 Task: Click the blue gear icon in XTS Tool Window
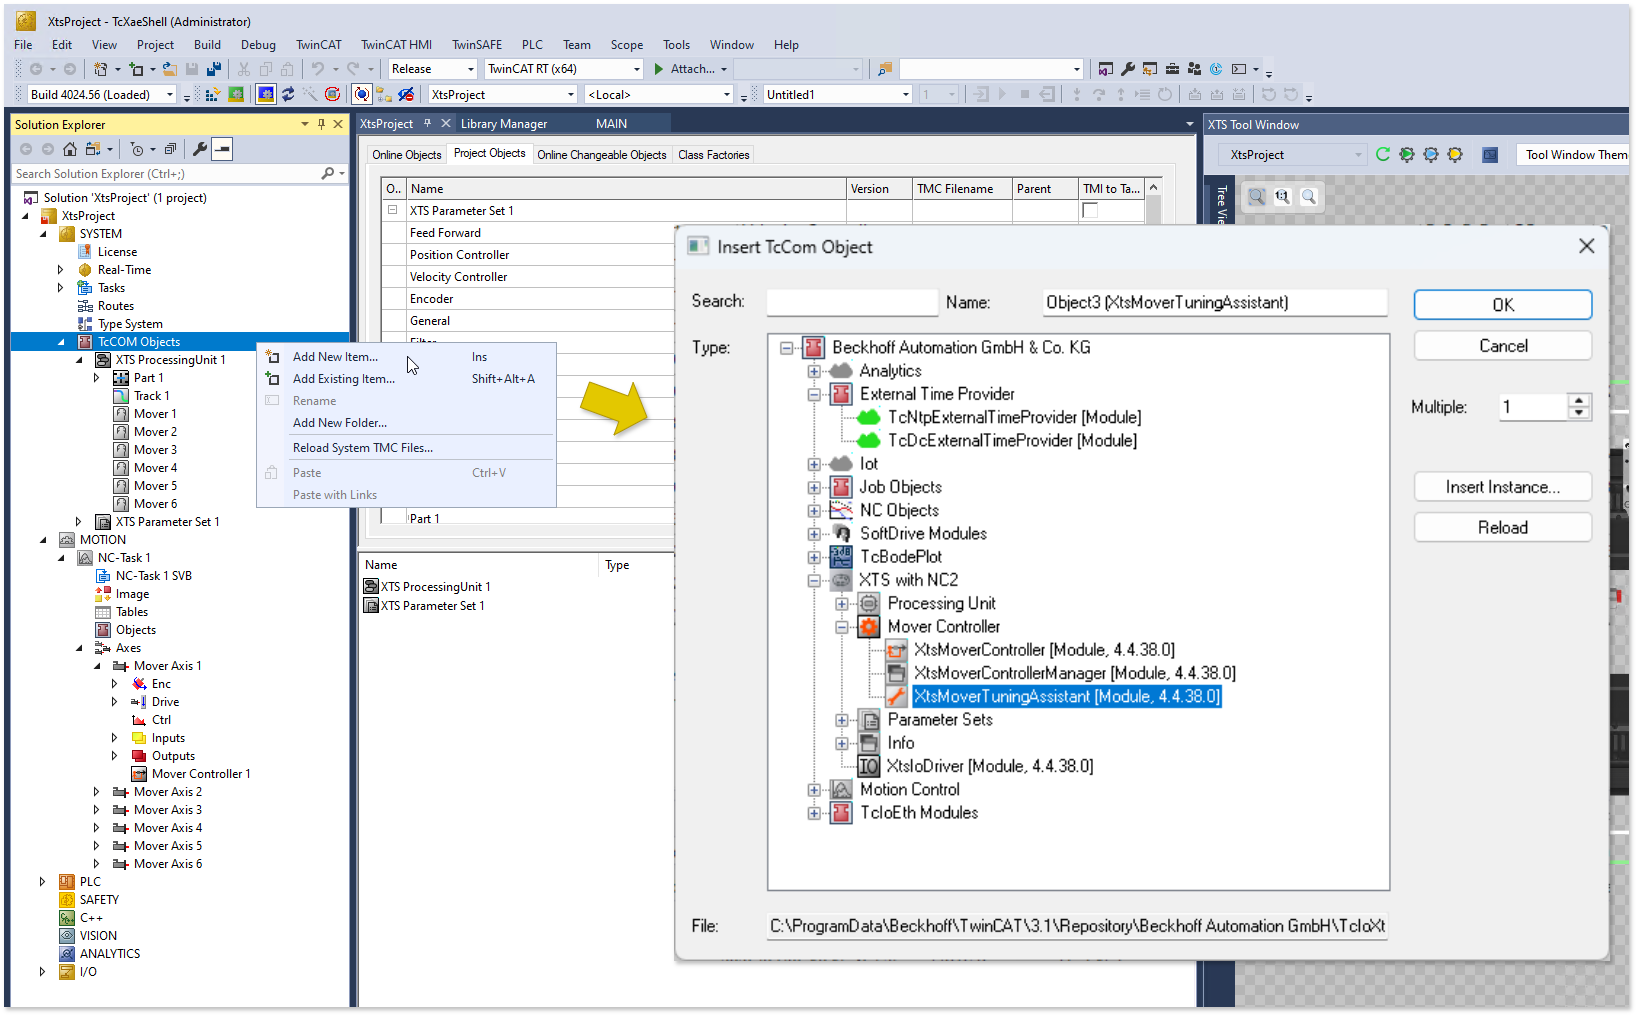(x=1431, y=154)
